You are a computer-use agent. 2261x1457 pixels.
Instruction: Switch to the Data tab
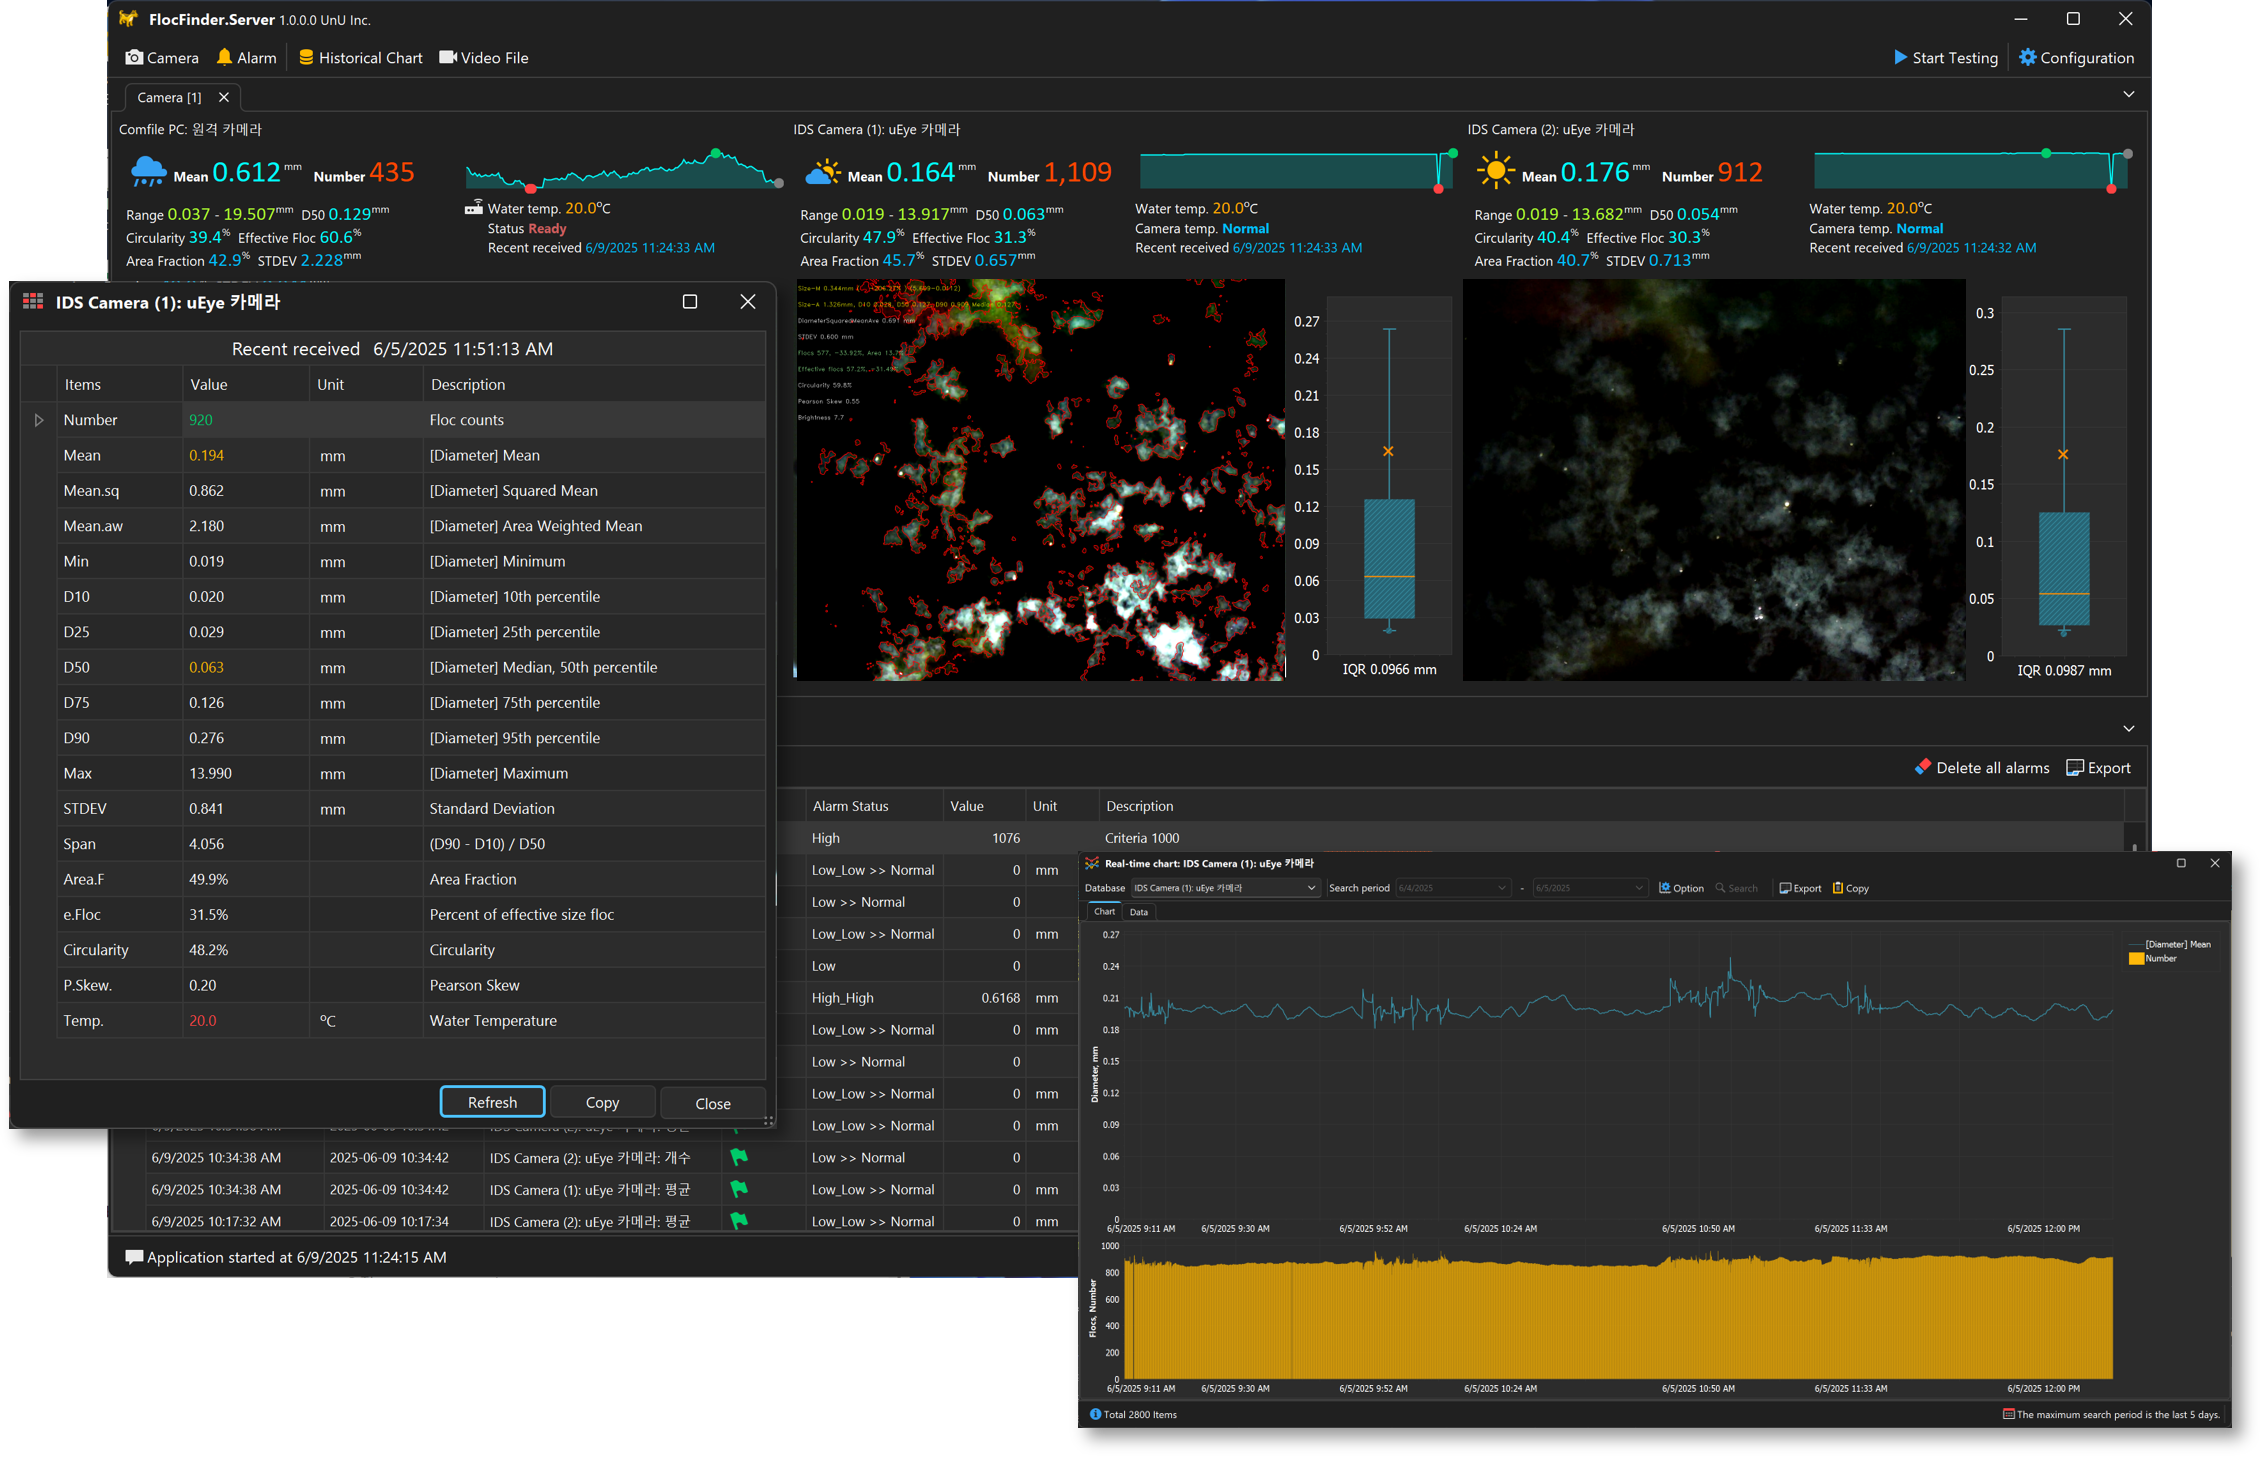point(1138,912)
